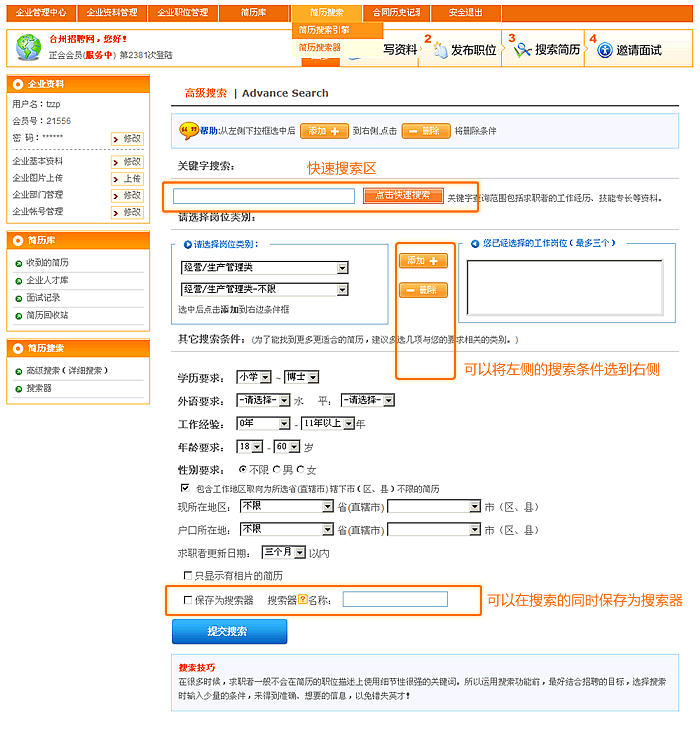Open the 求职者更新日期 三个月 dropdown
Image resolution: width=700 pixels, height=734 pixels.
(x=299, y=552)
